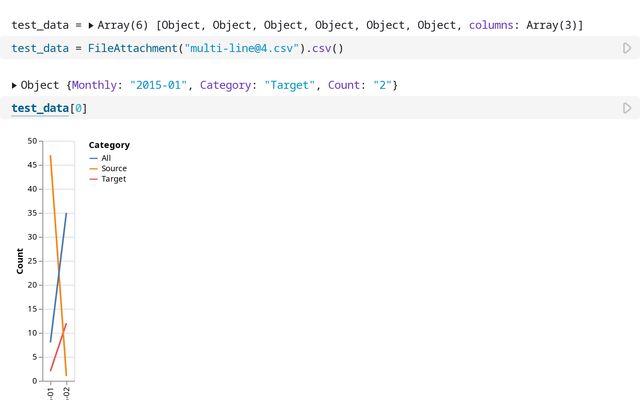Screen dimensions: 640x400
Task: Expand the Object disclosure triangle
Action: [x=14, y=86]
